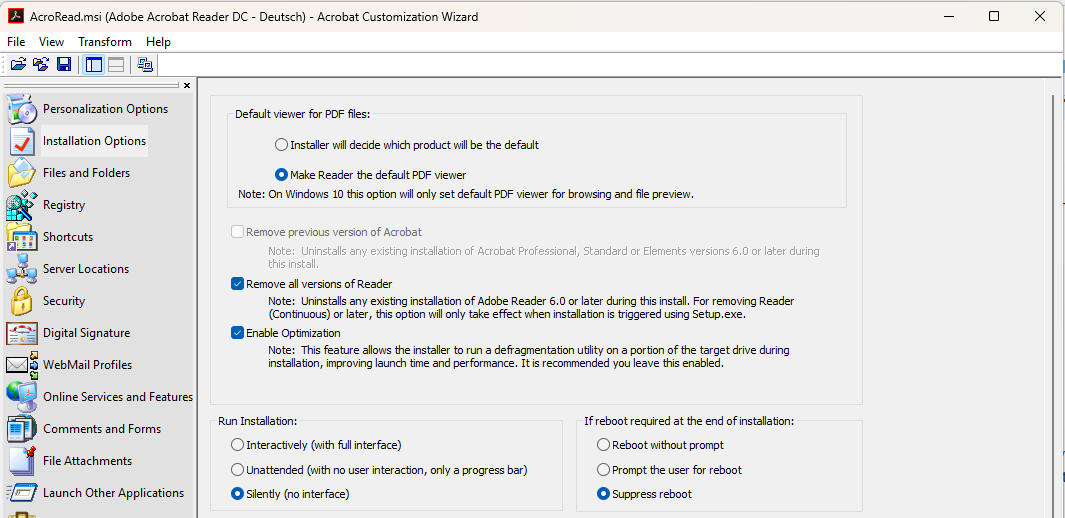Open the File menu
The image size is (1065, 518).
tap(16, 42)
